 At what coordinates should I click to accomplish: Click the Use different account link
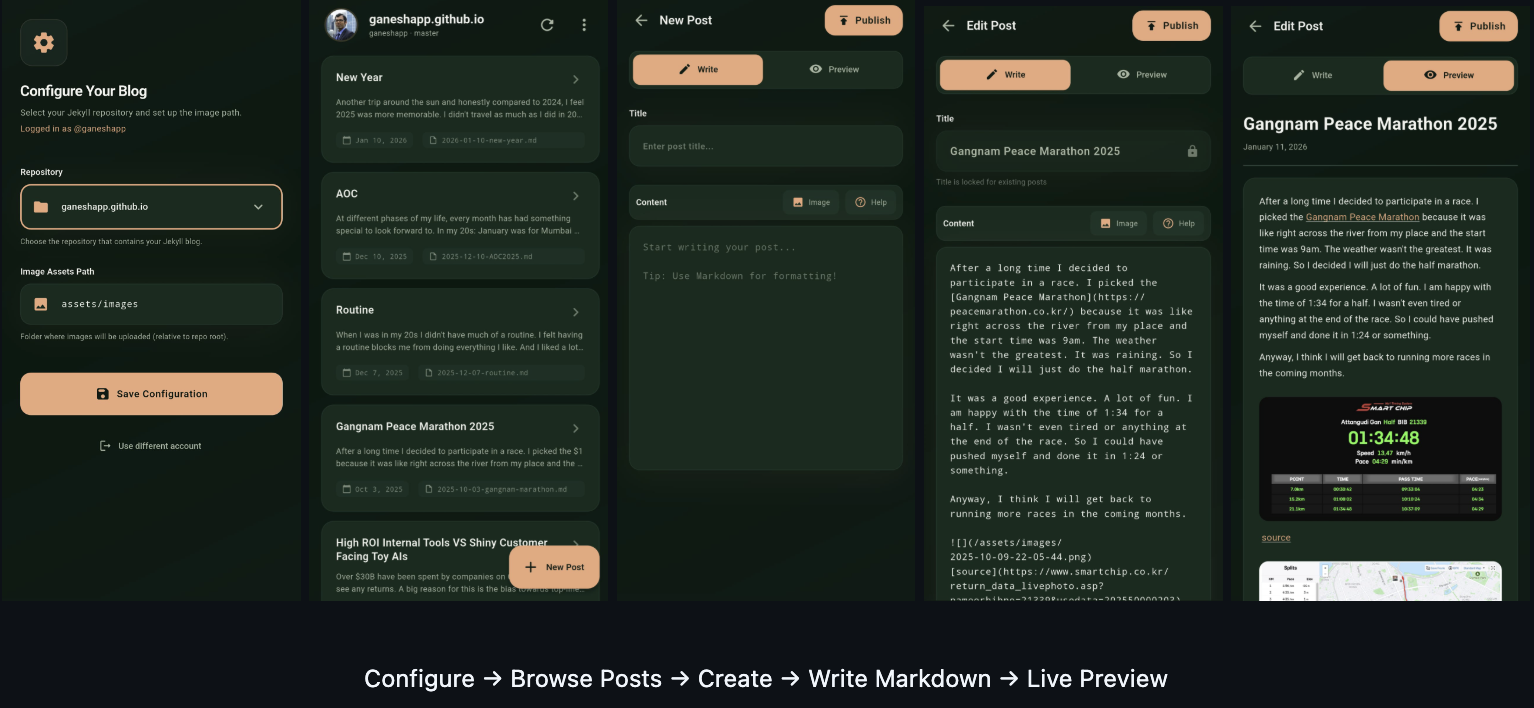[x=151, y=446]
